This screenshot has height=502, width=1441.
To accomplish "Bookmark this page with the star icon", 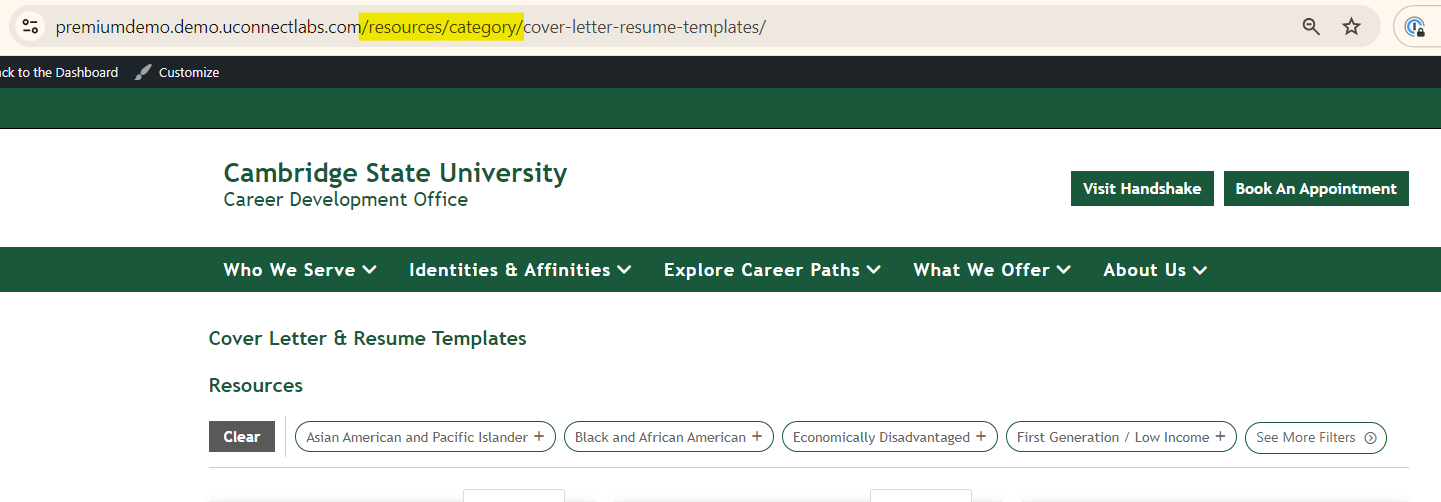I will coord(1352,27).
